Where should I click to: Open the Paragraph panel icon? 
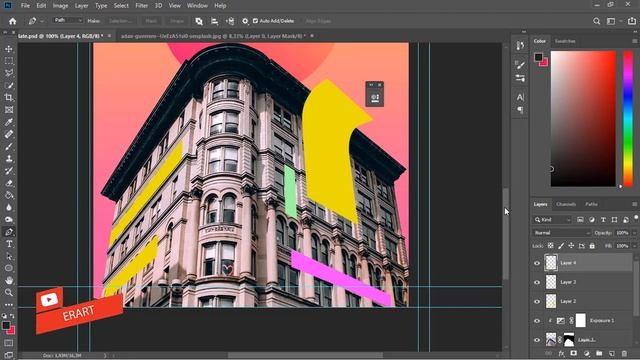coord(520,110)
